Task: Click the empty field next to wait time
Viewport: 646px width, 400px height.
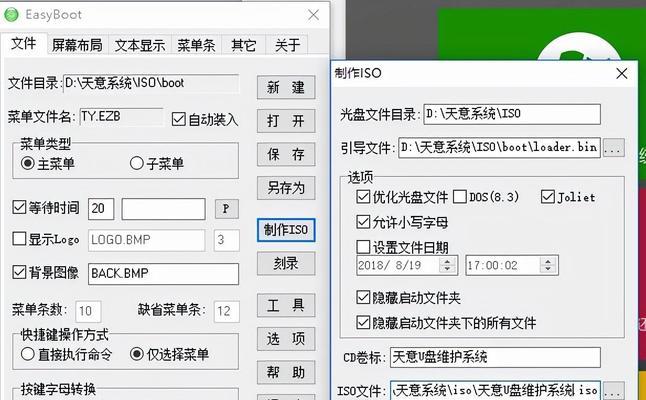Action: click(x=164, y=209)
